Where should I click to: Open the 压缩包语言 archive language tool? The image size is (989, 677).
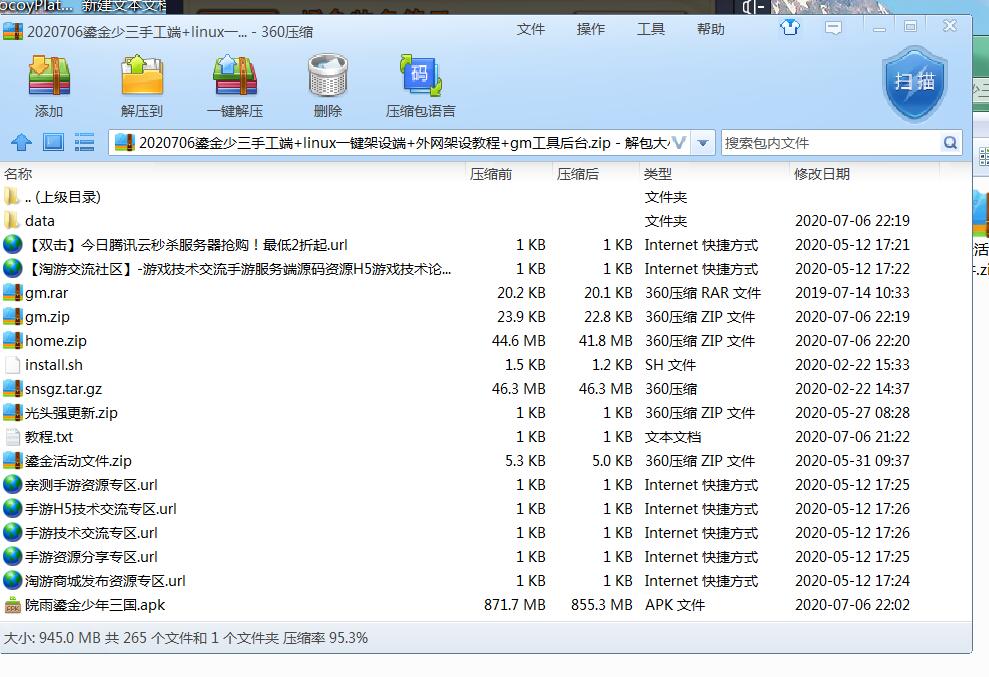click(420, 85)
